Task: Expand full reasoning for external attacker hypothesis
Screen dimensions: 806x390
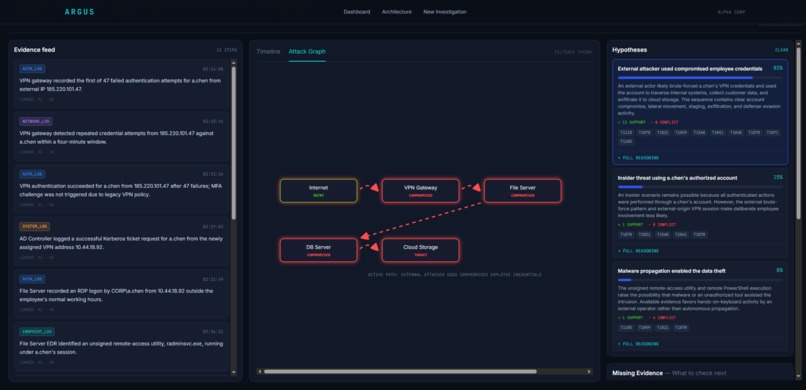Action: point(638,158)
